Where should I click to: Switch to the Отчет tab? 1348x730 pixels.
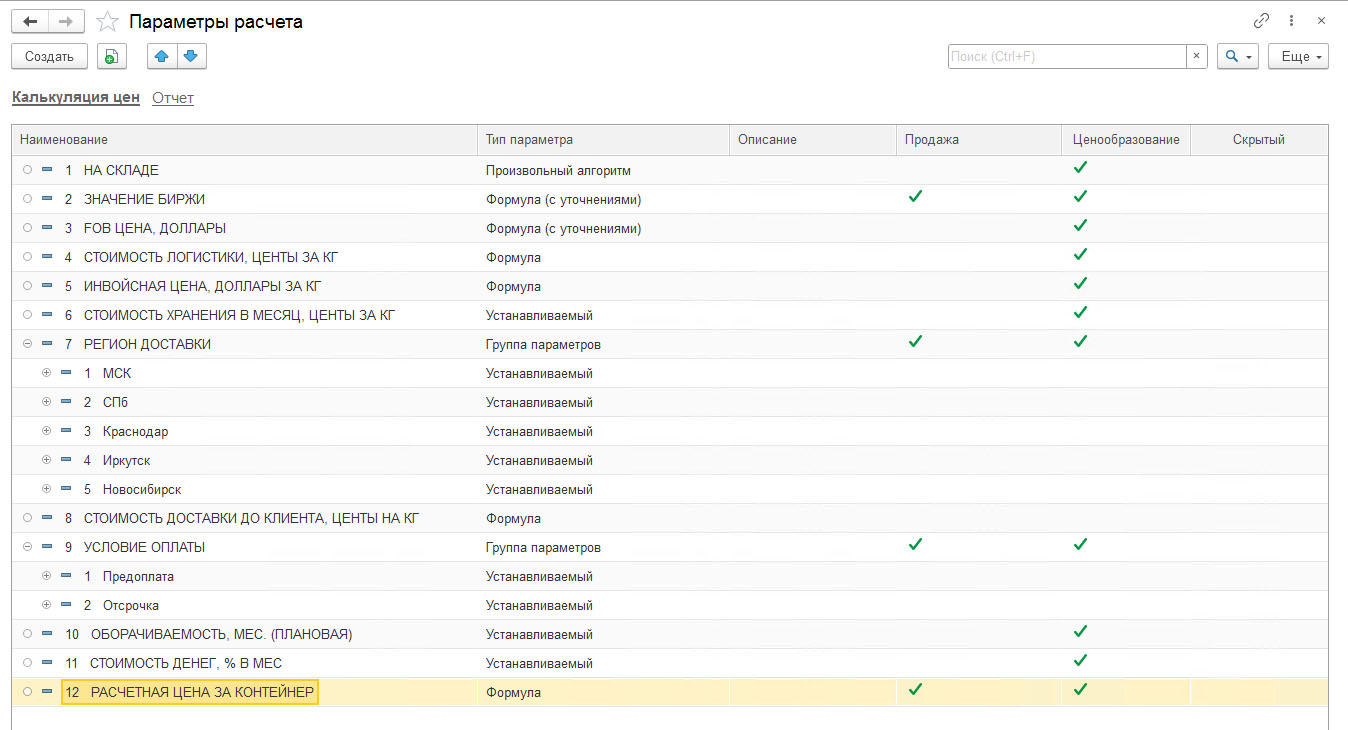point(172,98)
